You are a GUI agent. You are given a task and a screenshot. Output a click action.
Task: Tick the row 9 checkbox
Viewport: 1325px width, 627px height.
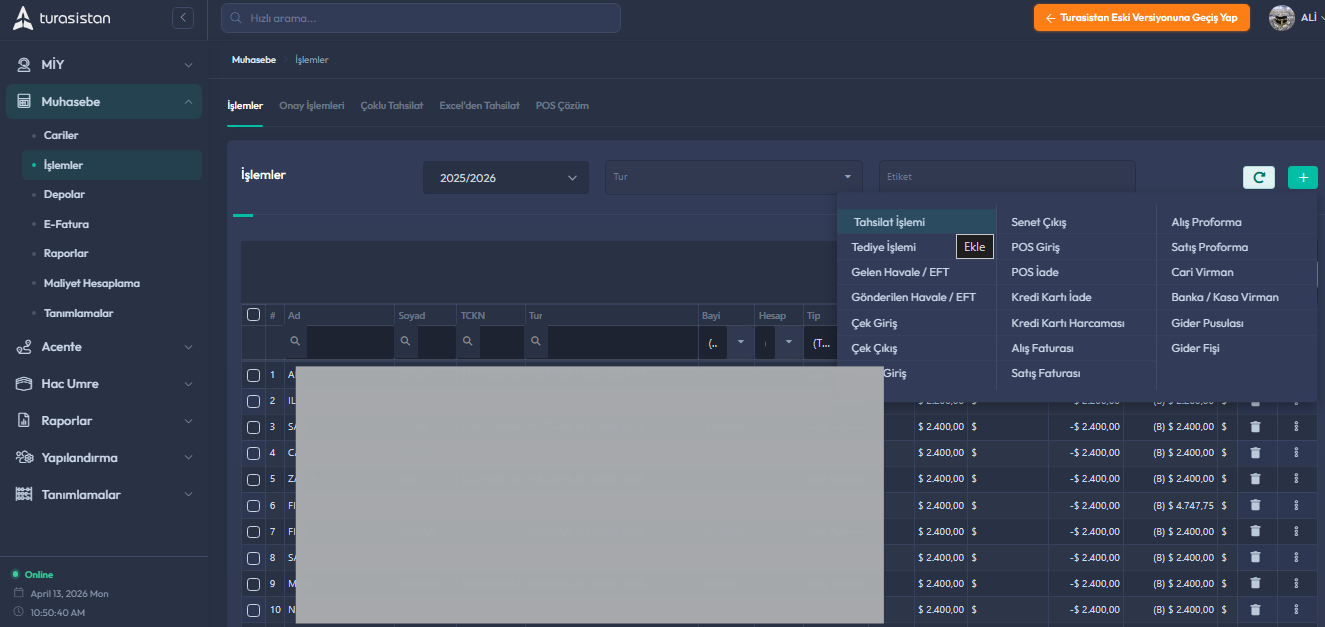(253, 583)
